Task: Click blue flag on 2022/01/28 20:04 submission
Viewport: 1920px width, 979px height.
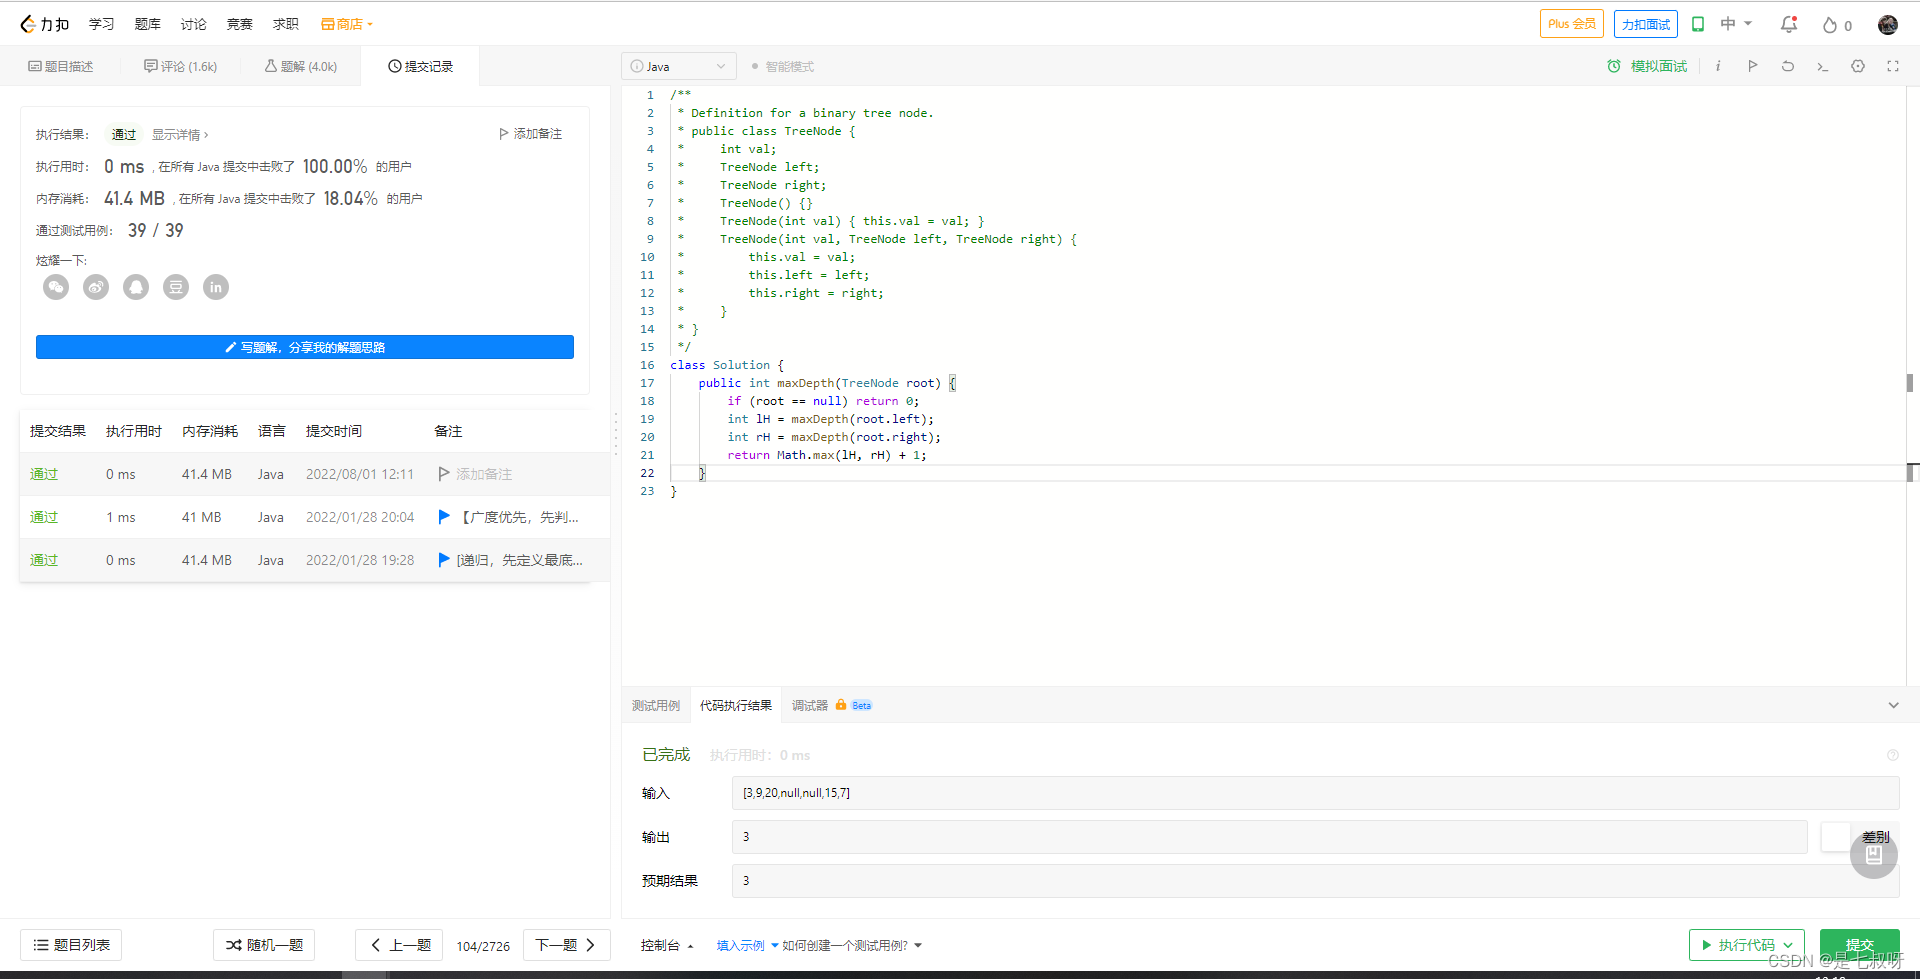Action: pos(444,517)
